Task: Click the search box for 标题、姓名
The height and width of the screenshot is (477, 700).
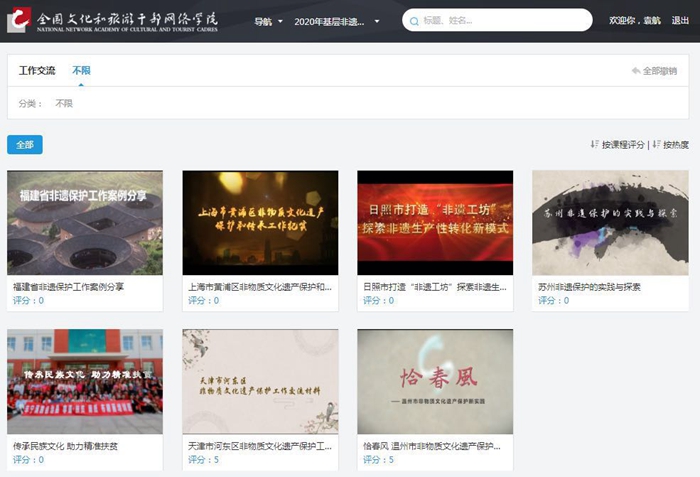Action: [500, 21]
